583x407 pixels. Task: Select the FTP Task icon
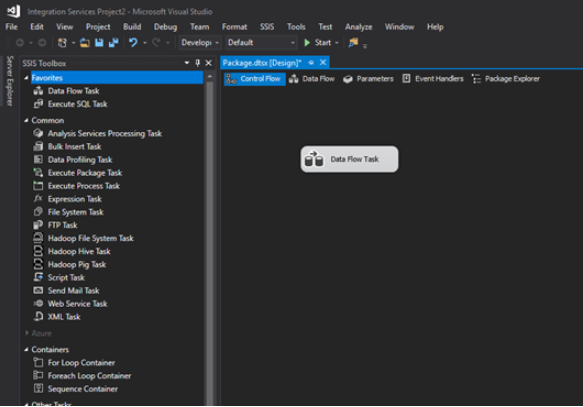38,225
